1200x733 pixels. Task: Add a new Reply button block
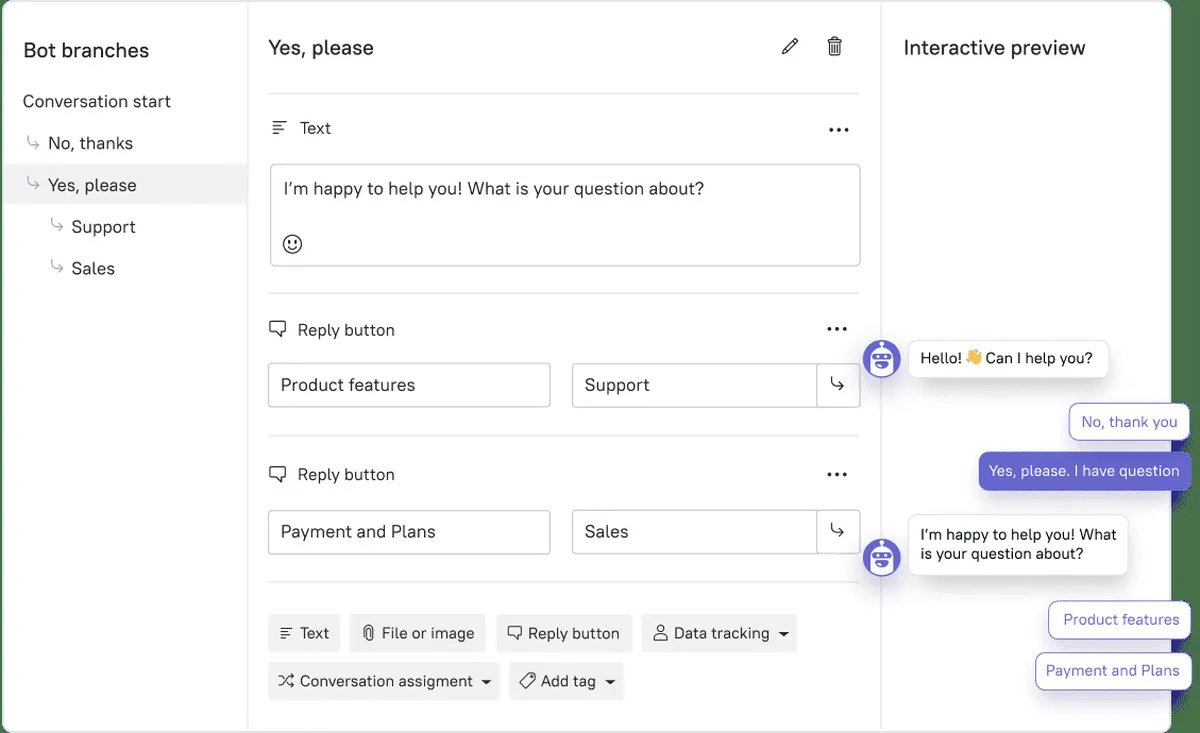[564, 633]
